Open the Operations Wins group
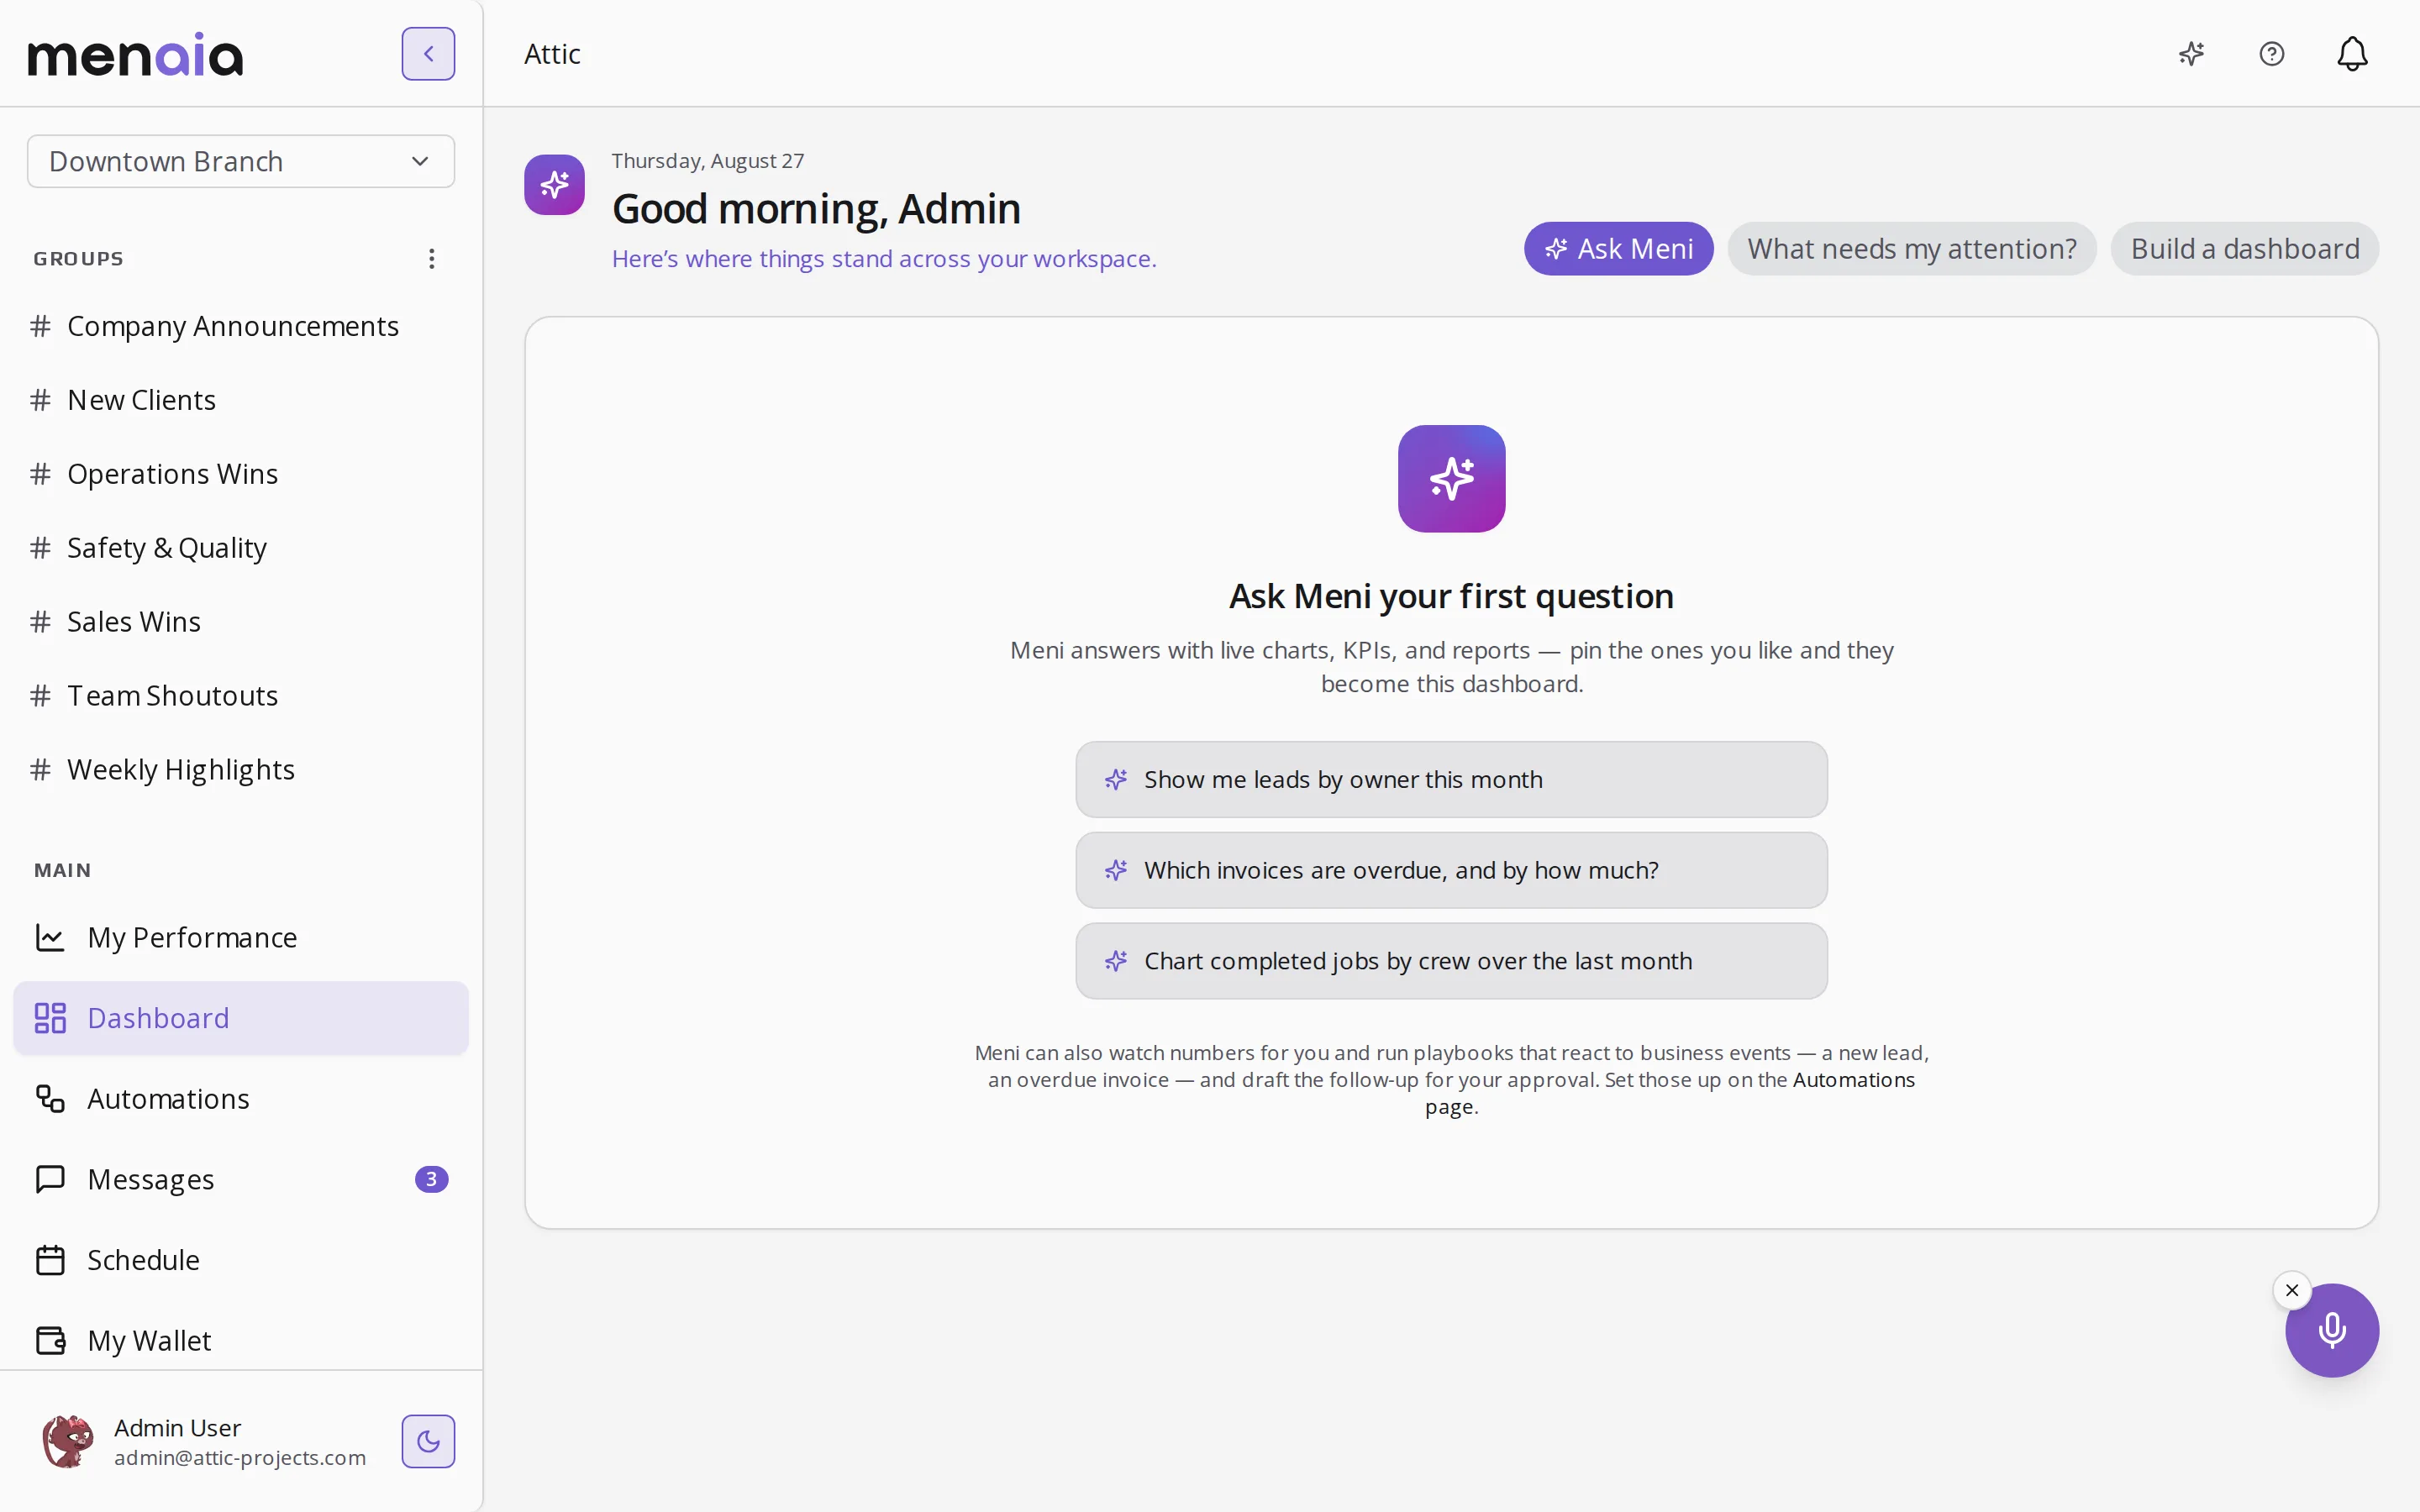Screen dimensions: 2420x1512 pyautogui.click(x=240, y=474)
